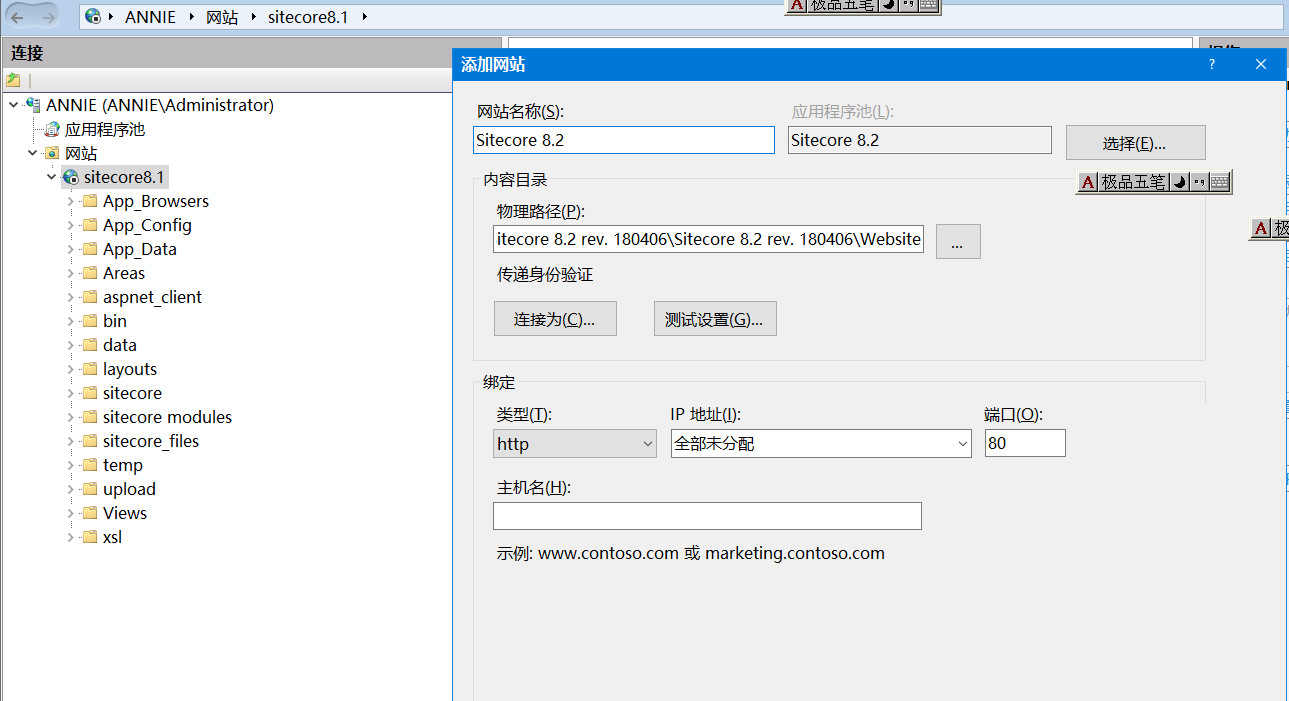Click the 应用程序池 application pools icon

(52, 129)
